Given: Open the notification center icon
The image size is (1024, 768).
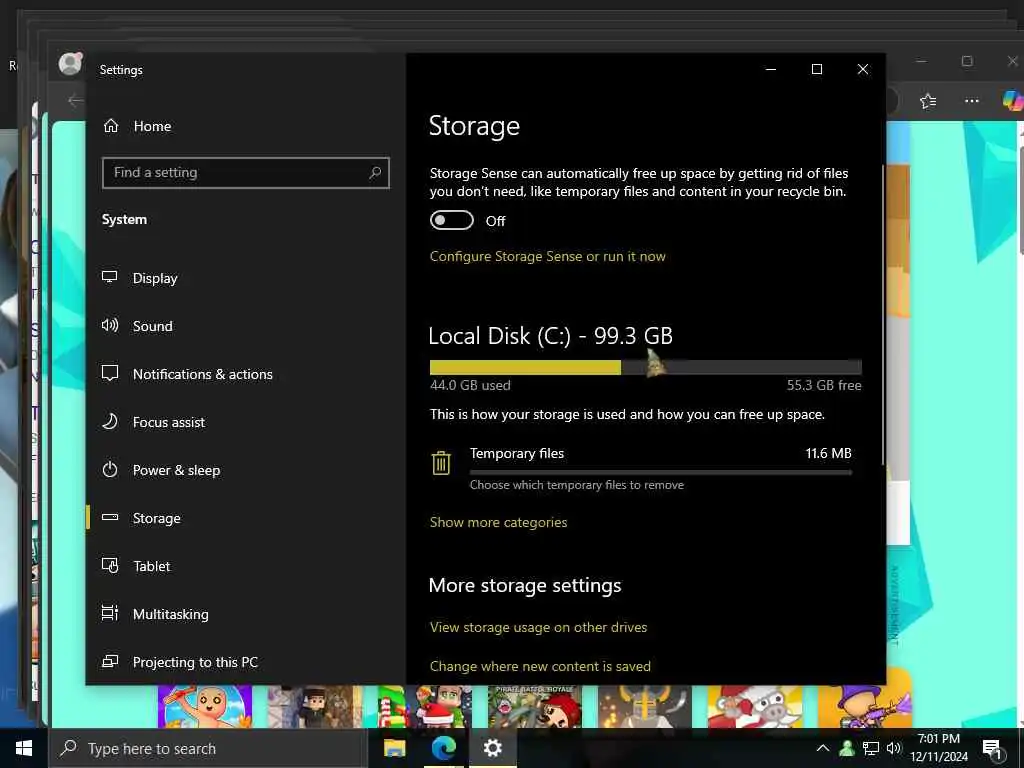Looking at the screenshot, I should [992, 750].
